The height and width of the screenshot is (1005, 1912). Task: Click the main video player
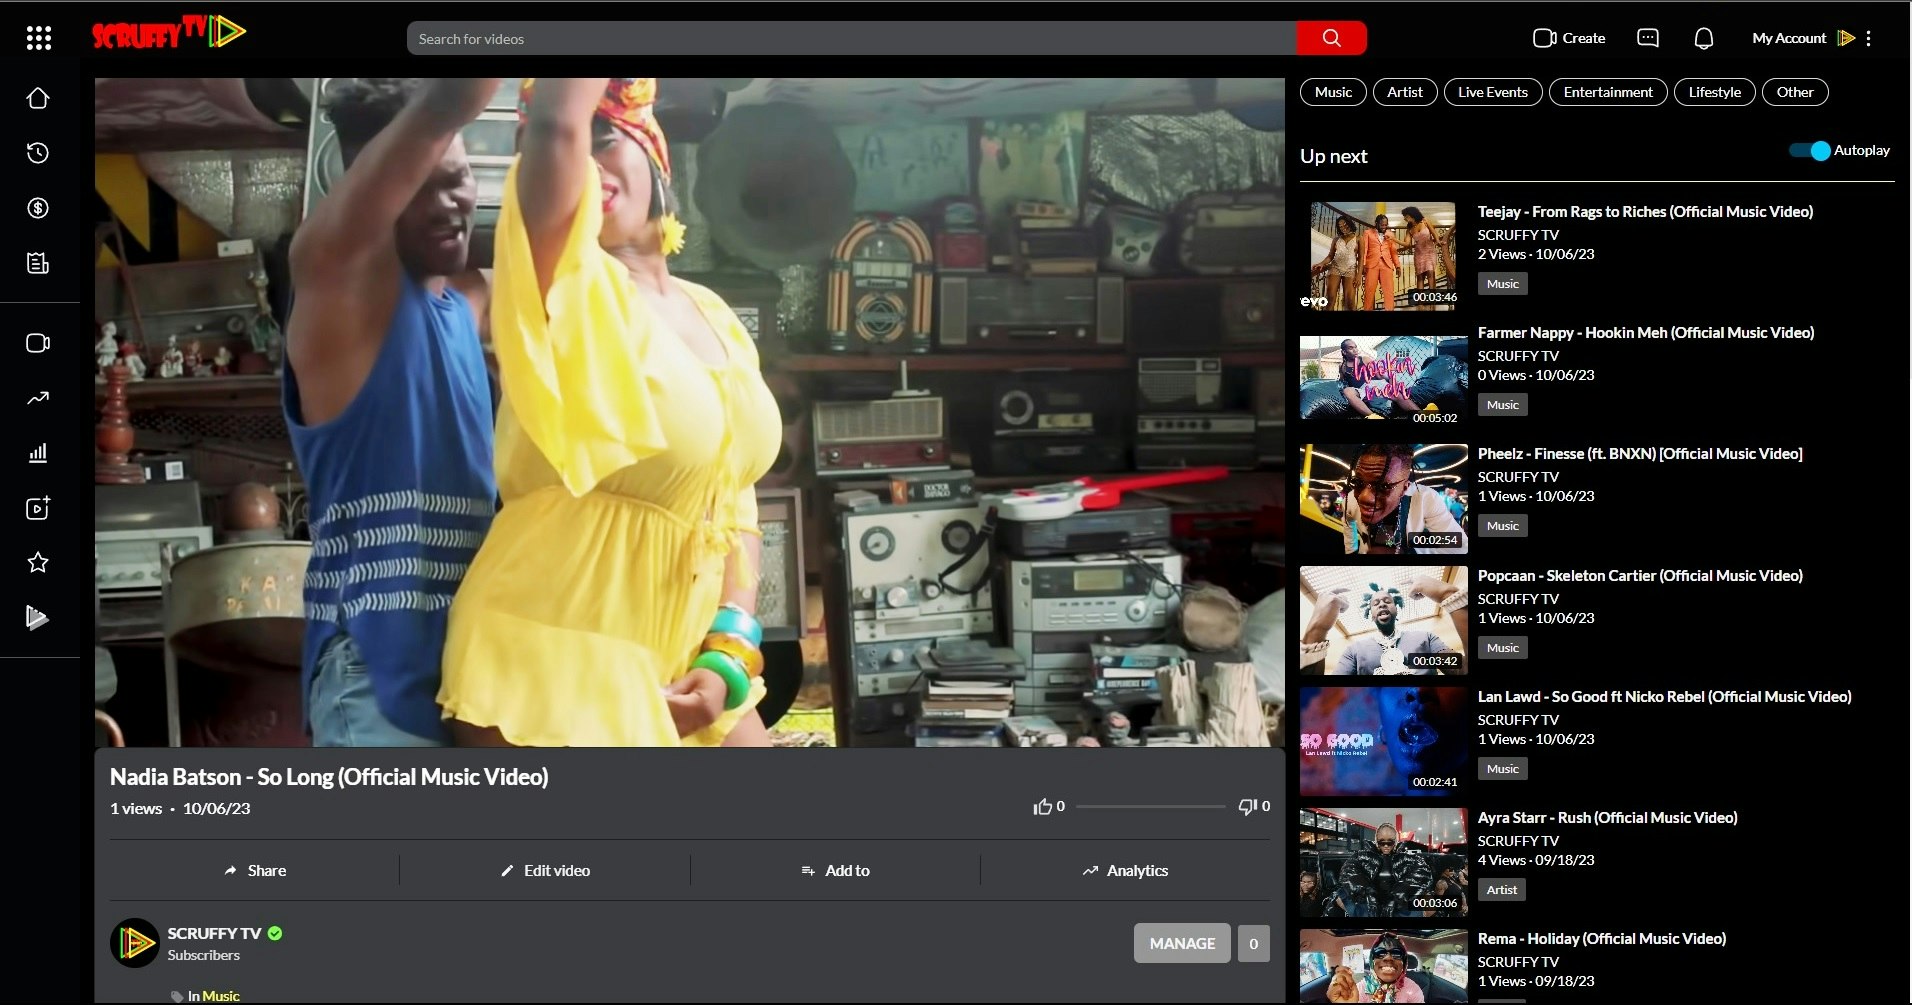click(x=690, y=412)
